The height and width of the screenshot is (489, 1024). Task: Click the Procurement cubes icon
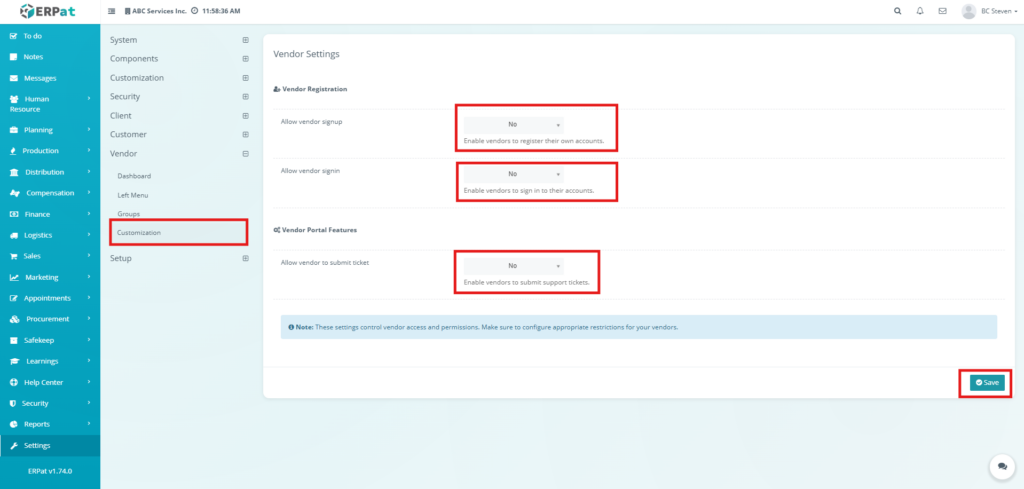click(14, 319)
